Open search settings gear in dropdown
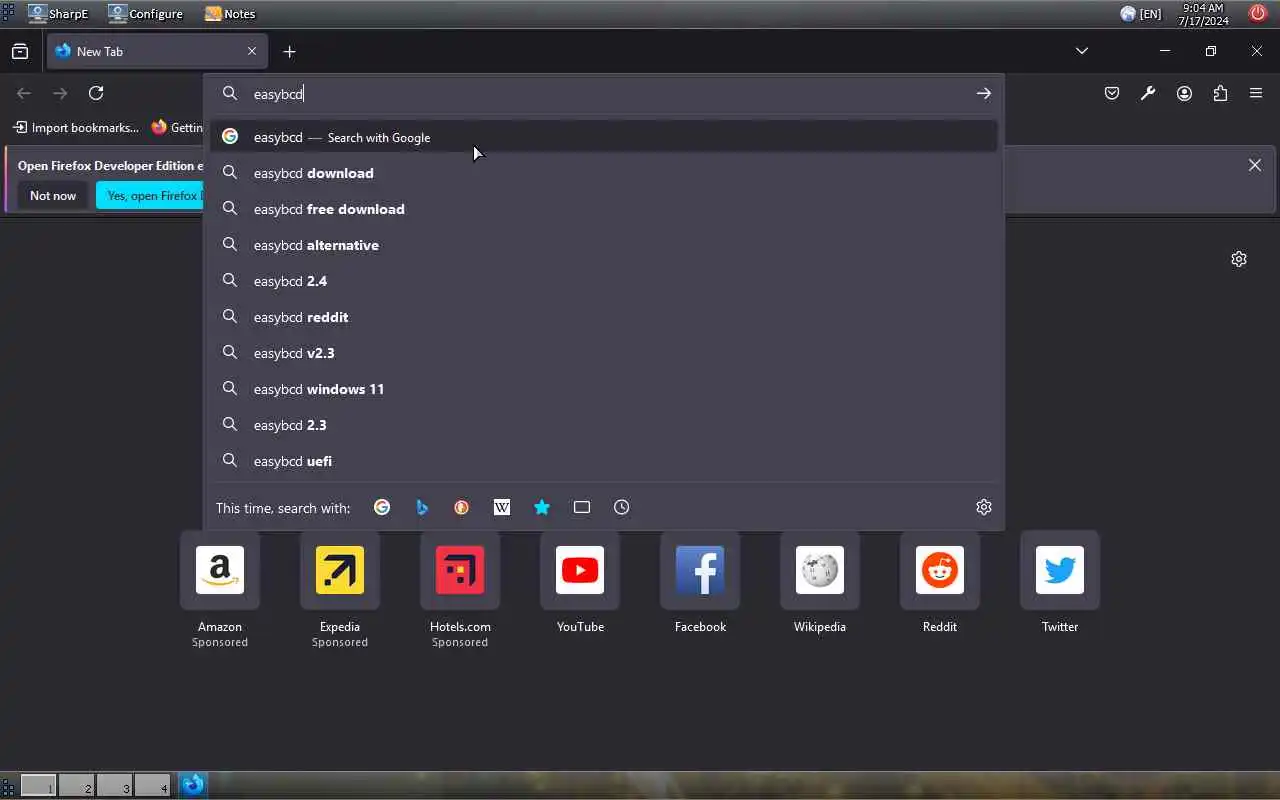The height and width of the screenshot is (800, 1280). click(984, 507)
